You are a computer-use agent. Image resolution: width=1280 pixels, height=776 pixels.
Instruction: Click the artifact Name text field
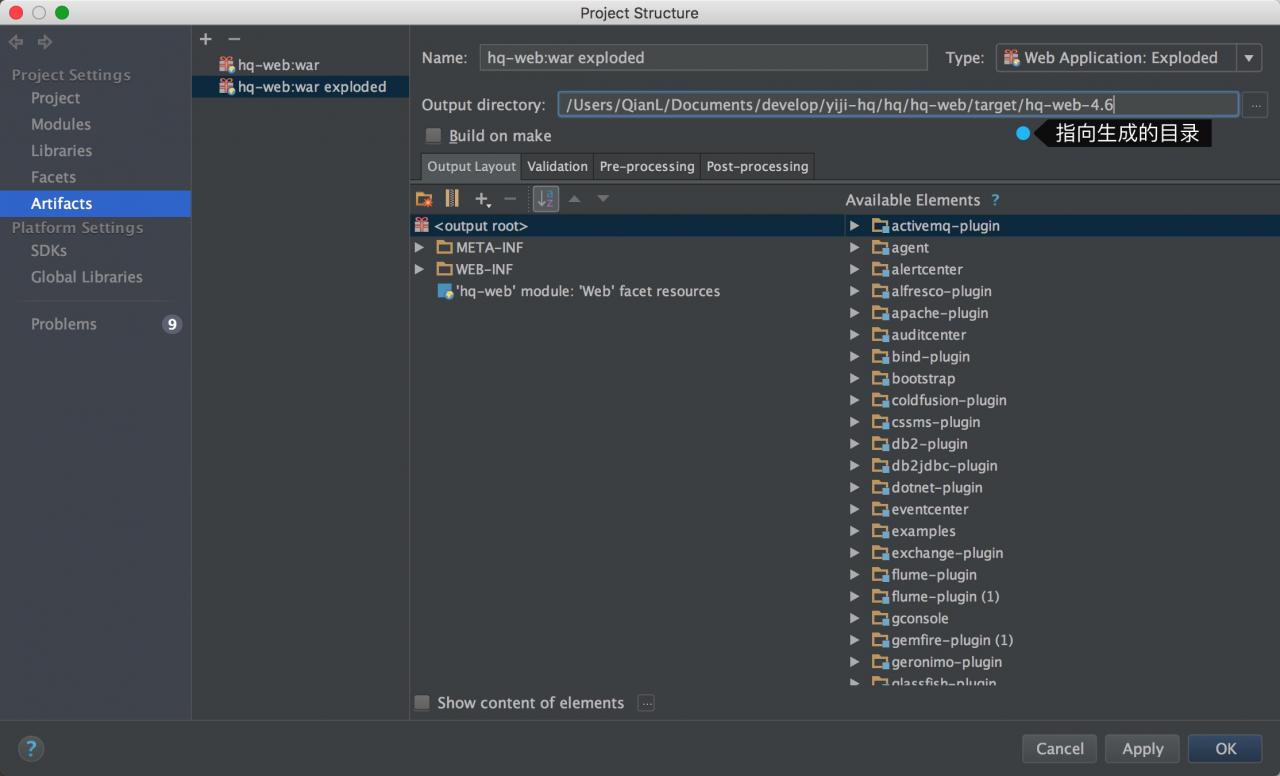point(703,58)
